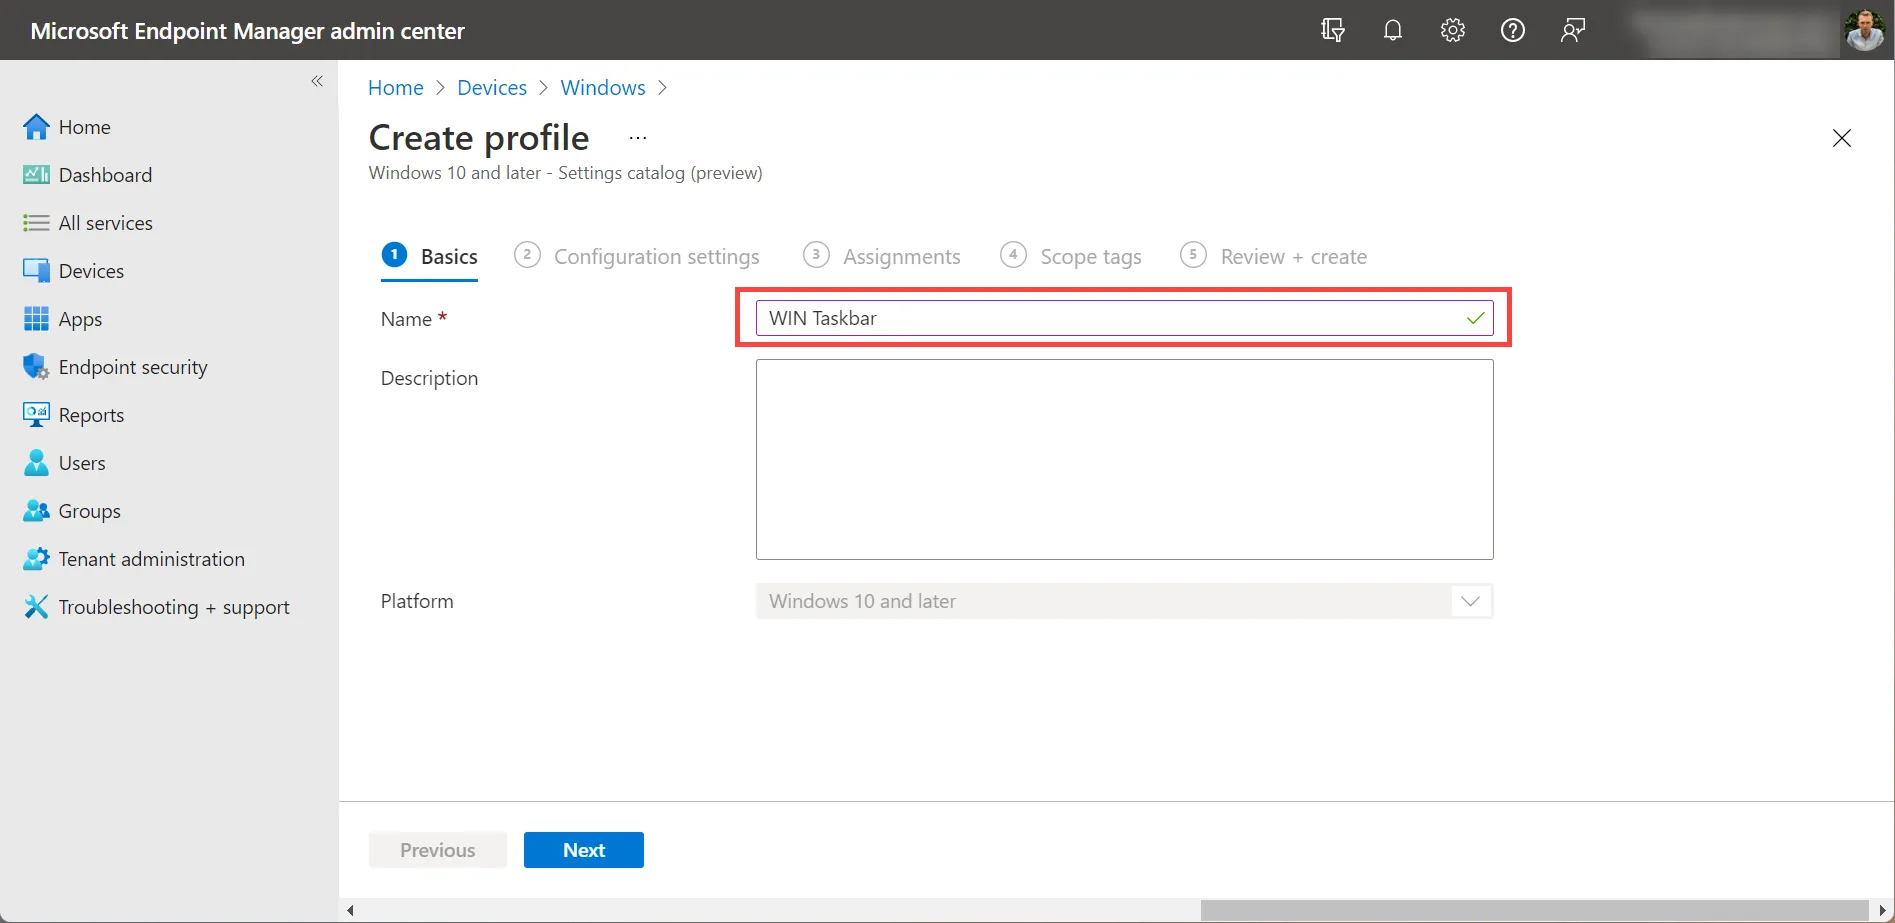This screenshot has width=1895, height=923.
Task: Open Apps from sidebar
Action: coord(81,319)
